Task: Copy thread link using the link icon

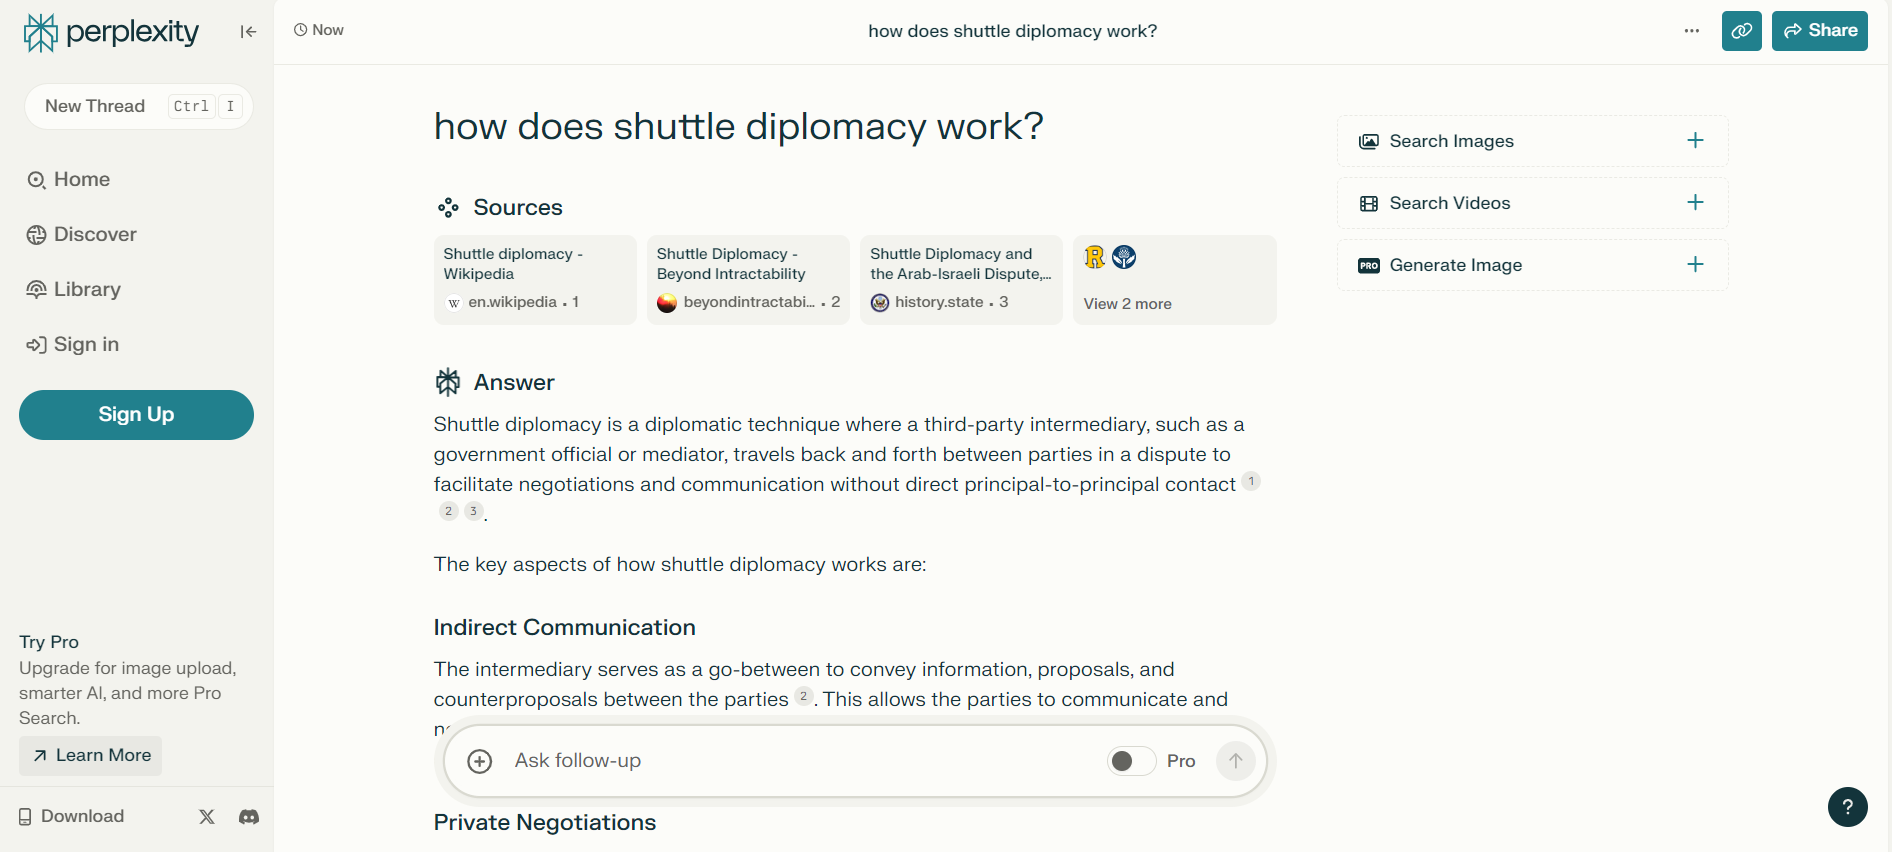Action: tap(1741, 31)
